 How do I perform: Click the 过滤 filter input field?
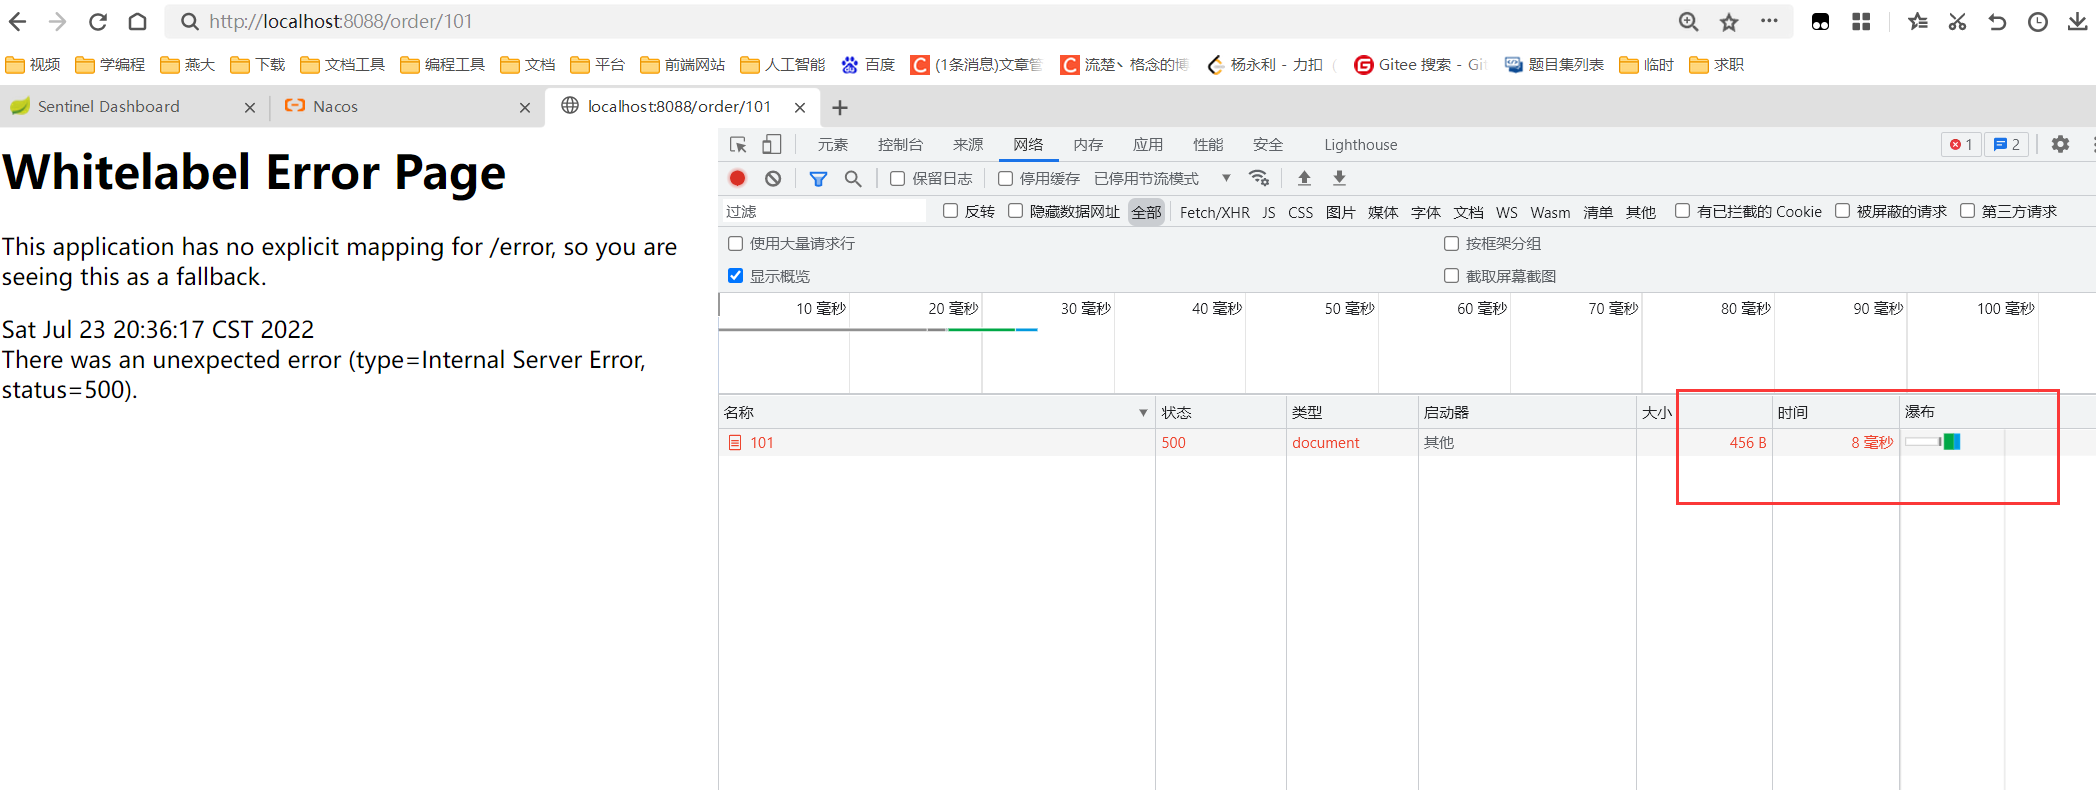[x=824, y=211]
